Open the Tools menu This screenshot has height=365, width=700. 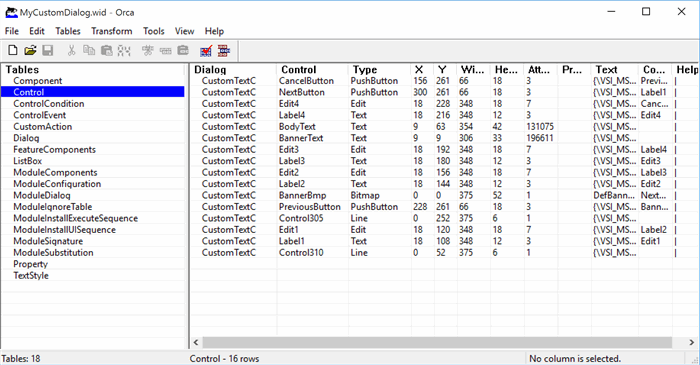click(x=154, y=31)
